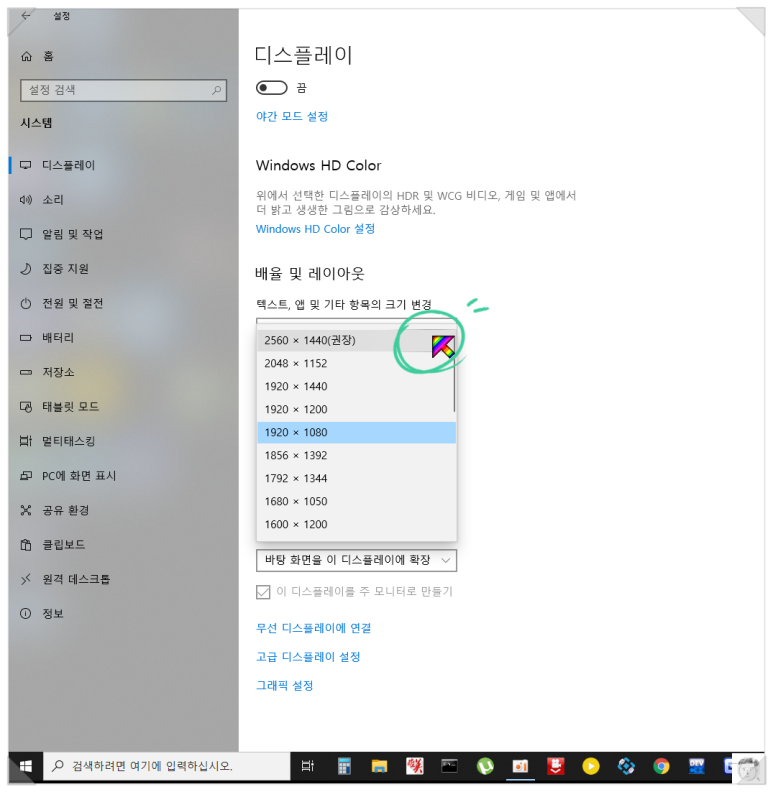
Task: Click the 공유 환경 shared experiences icon
Action: click(26, 510)
